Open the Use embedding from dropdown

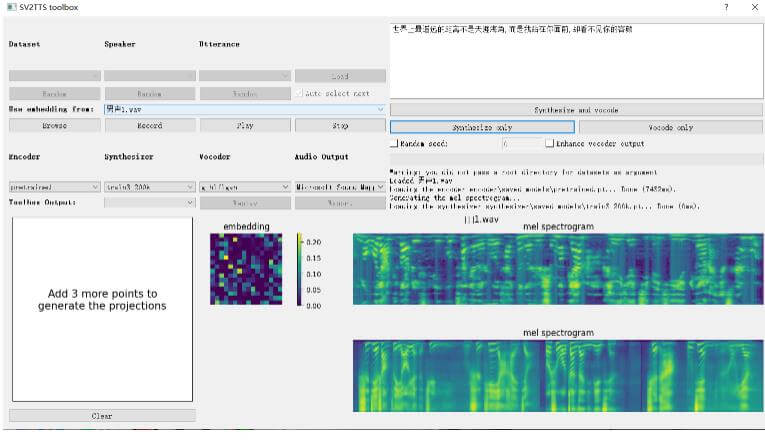[x=244, y=109]
